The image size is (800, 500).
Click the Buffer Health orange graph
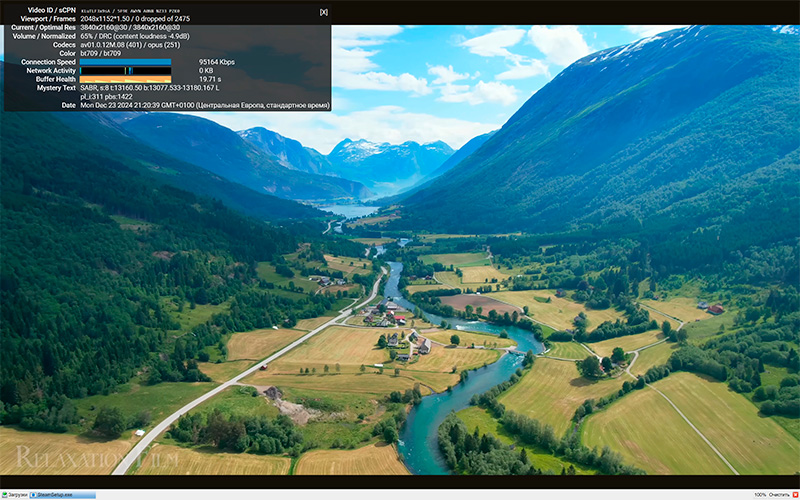(125, 79)
